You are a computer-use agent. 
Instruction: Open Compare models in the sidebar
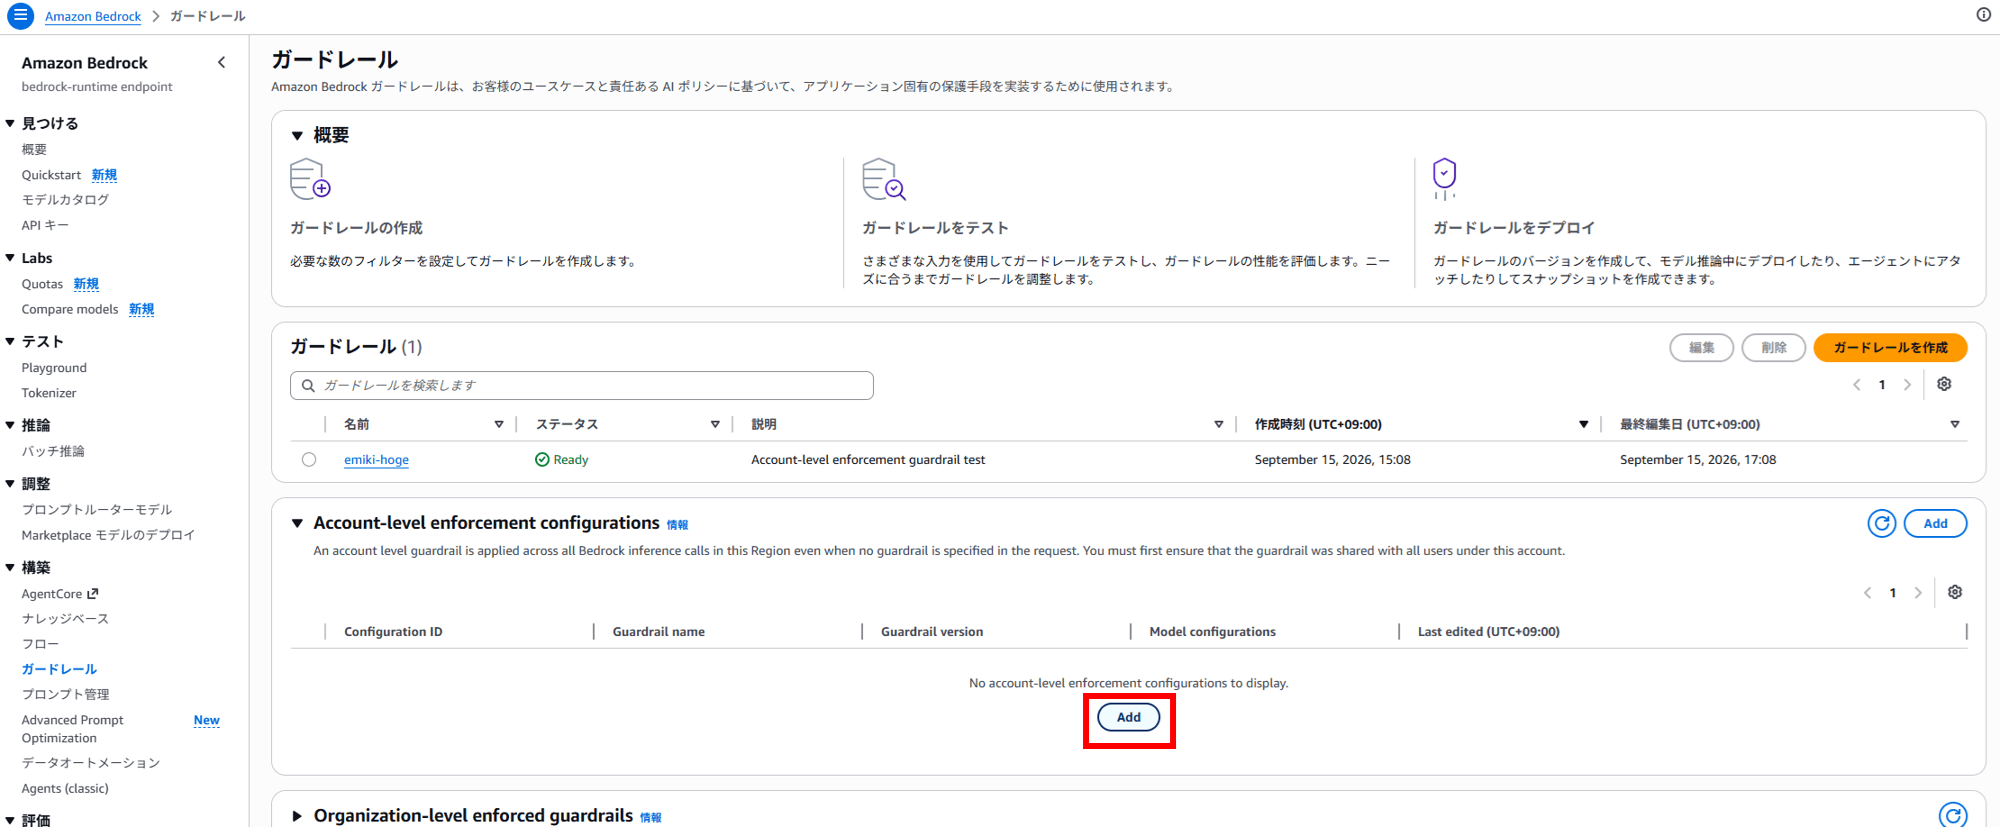tap(70, 309)
